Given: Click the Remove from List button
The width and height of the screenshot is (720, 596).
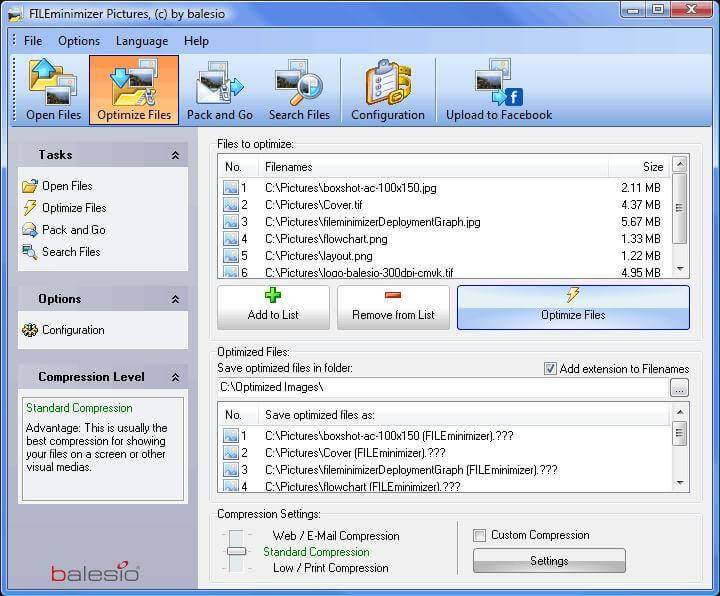Looking at the screenshot, I should (x=393, y=307).
